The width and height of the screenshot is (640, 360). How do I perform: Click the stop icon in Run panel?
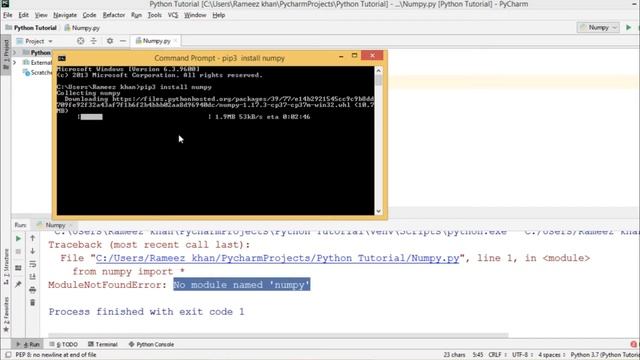18,252
